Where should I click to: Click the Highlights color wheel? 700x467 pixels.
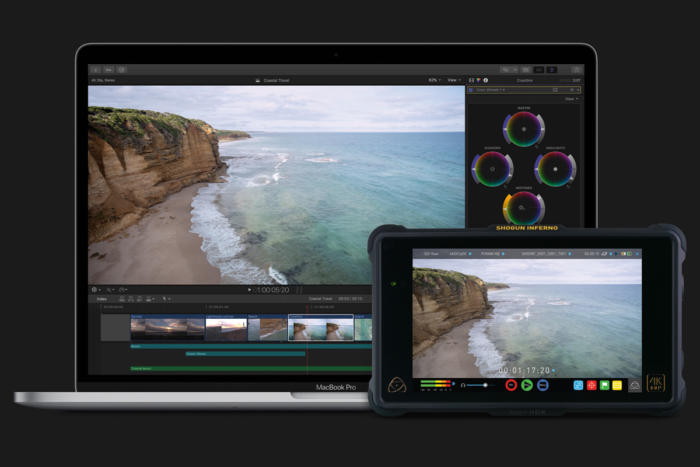click(x=555, y=169)
